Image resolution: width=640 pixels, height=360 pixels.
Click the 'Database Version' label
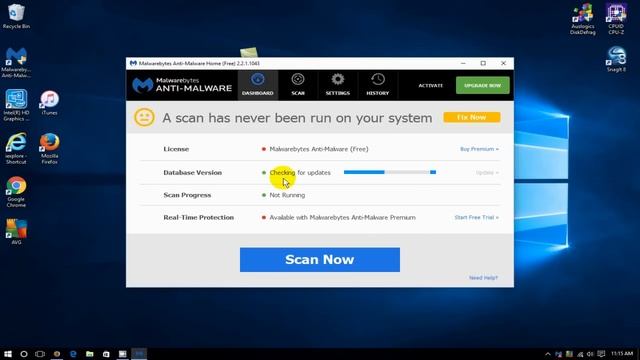[193, 173]
